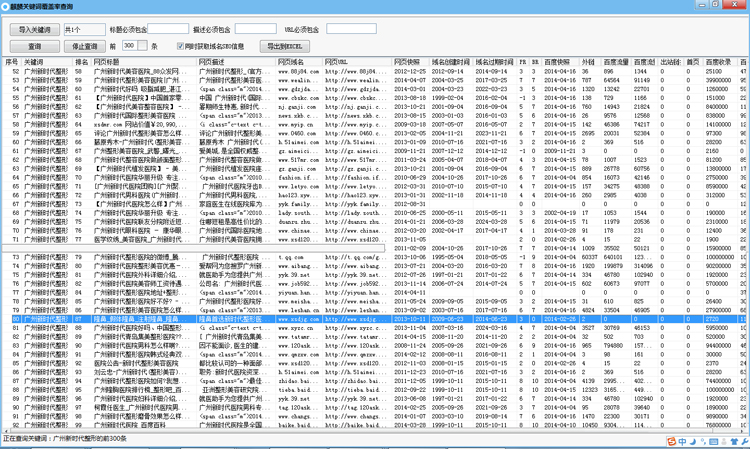This screenshot has height=449, width=750.
Task: Click domain cell www.517mr.com
Action: pos(298,160)
